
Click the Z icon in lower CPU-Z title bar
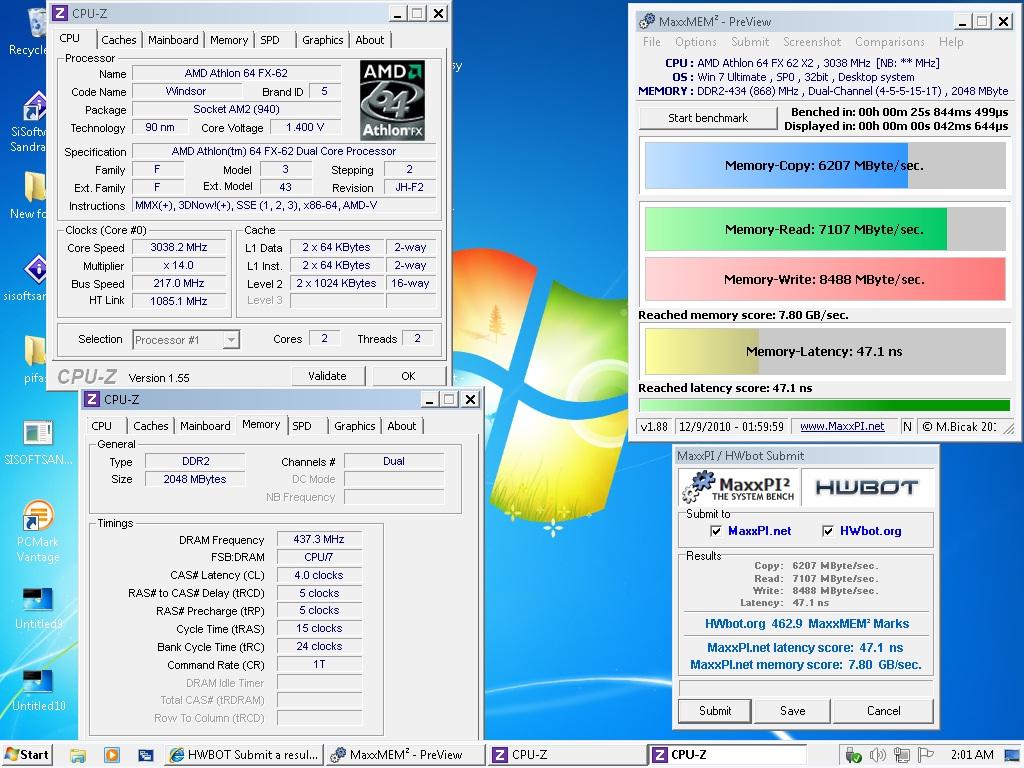pos(92,399)
